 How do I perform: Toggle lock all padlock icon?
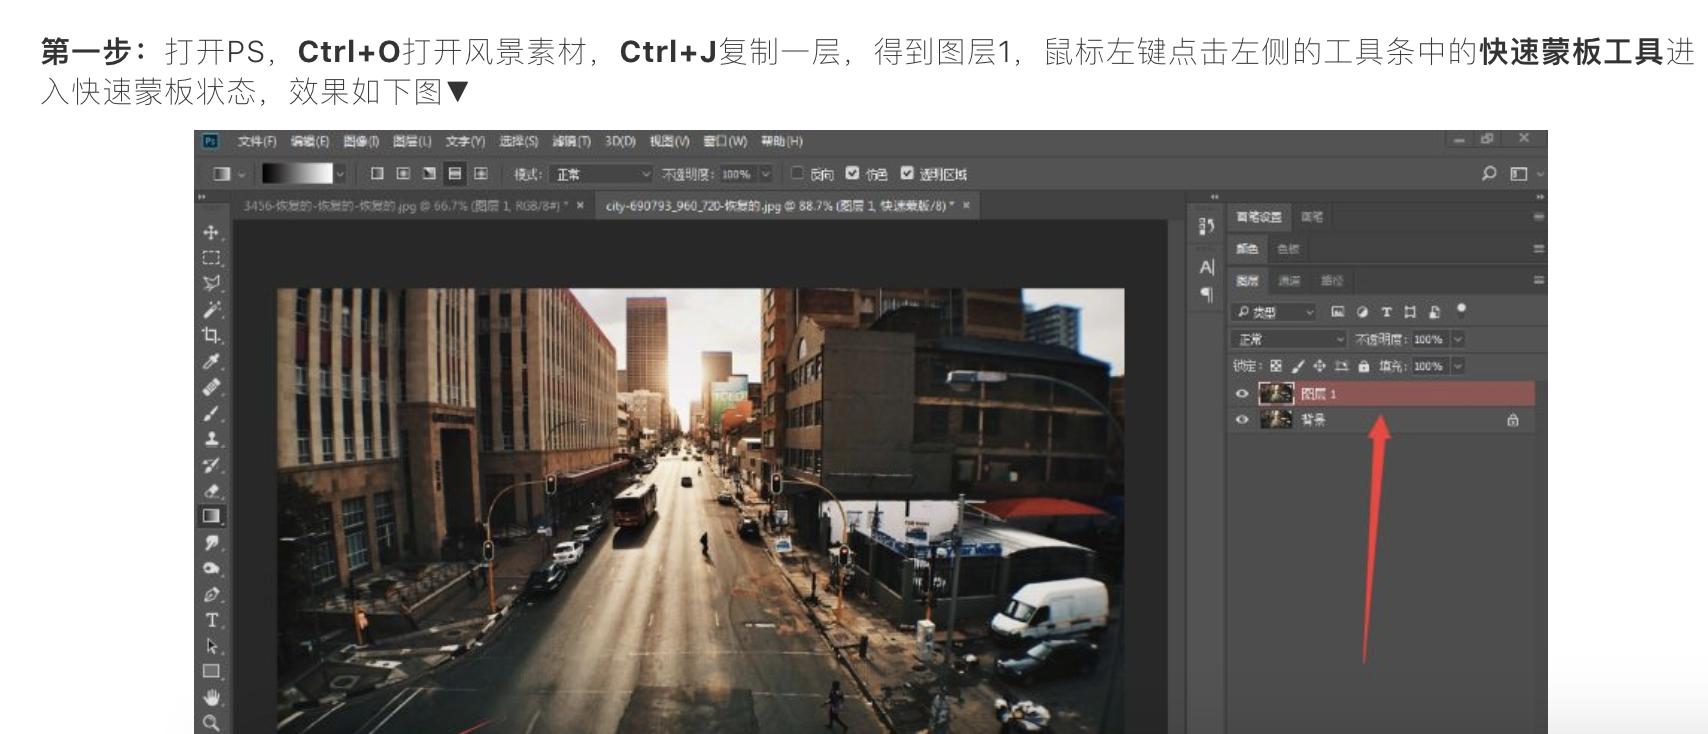[x=1363, y=366]
